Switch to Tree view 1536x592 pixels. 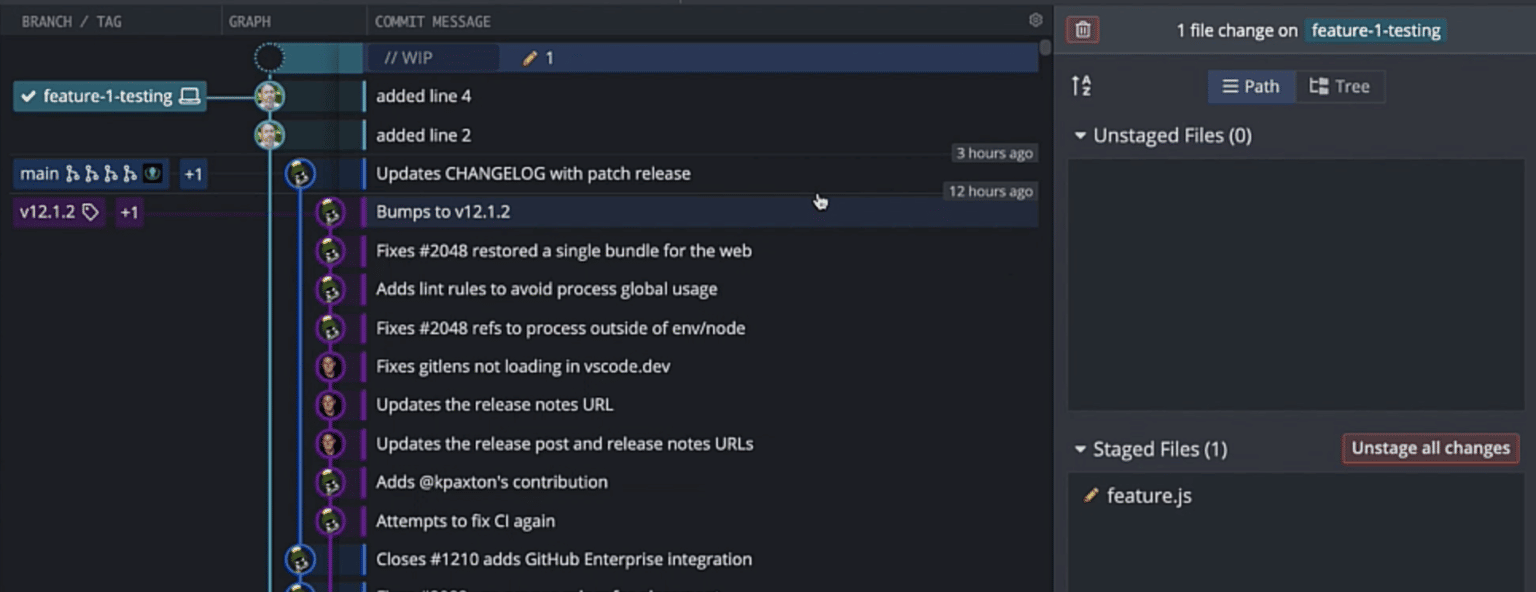(x=1340, y=86)
